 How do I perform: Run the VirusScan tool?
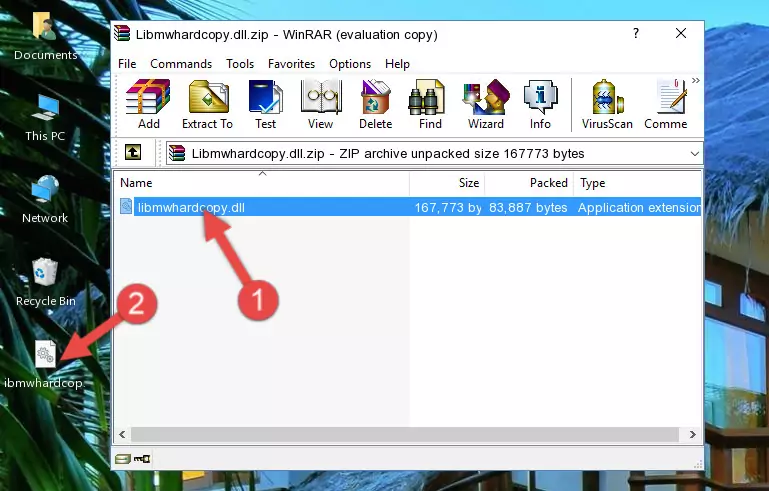607,104
